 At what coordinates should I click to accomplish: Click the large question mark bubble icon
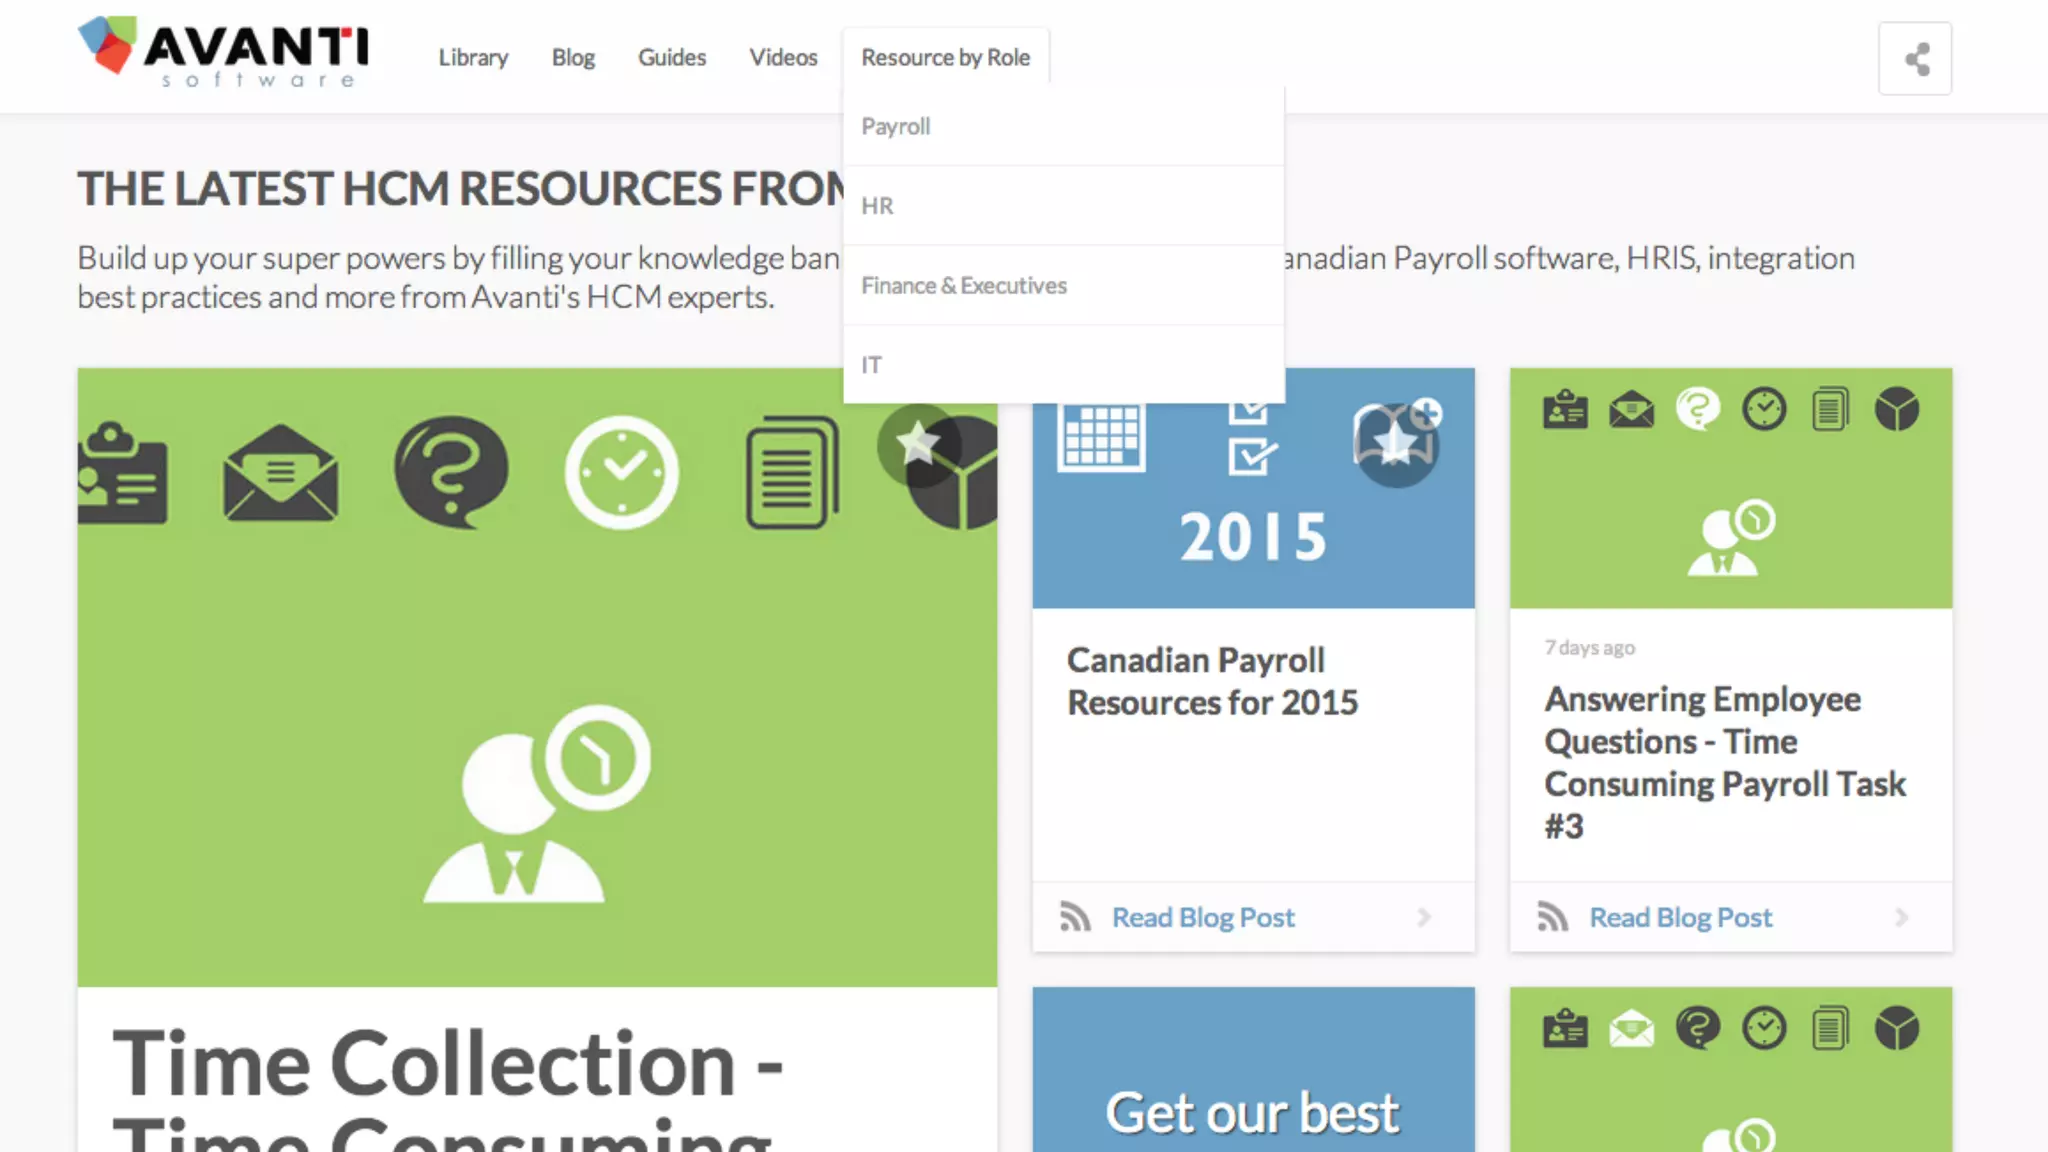point(451,470)
